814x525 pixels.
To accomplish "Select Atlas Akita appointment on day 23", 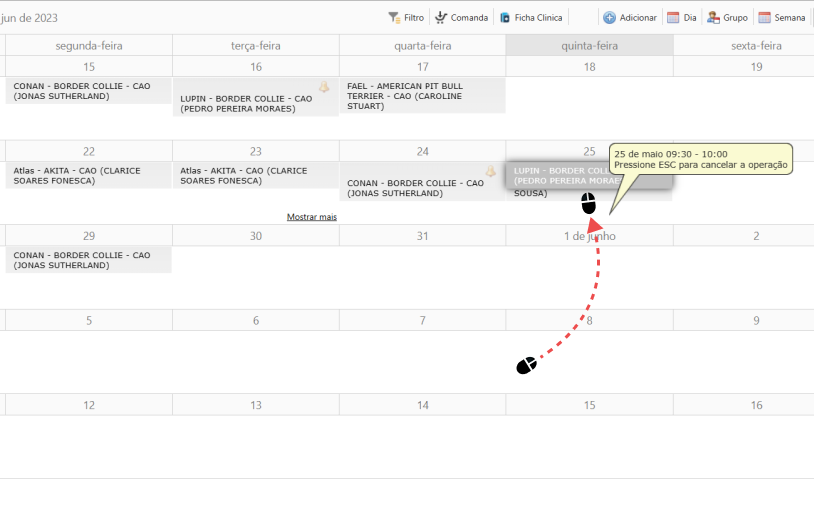I will click(x=255, y=175).
